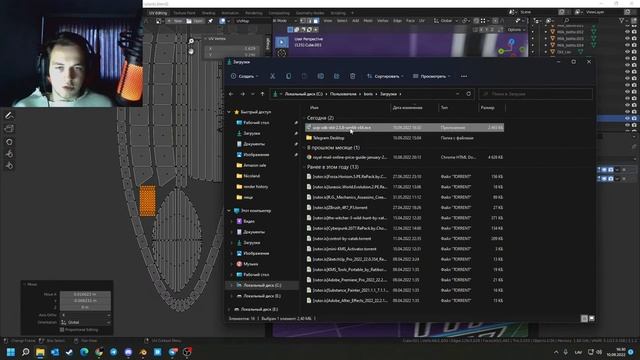This screenshot has width=640, height=360.
Task: Open the three-dot more options menu
Action: click(x=464, y=76)
